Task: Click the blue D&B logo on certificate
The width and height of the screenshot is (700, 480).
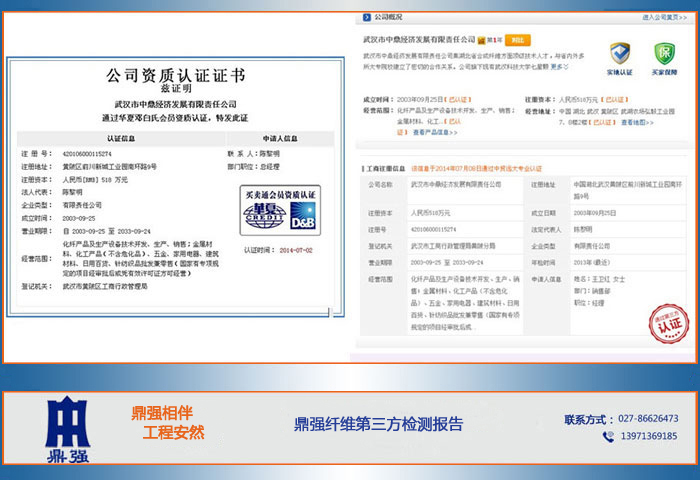Action: click(303, 216)
